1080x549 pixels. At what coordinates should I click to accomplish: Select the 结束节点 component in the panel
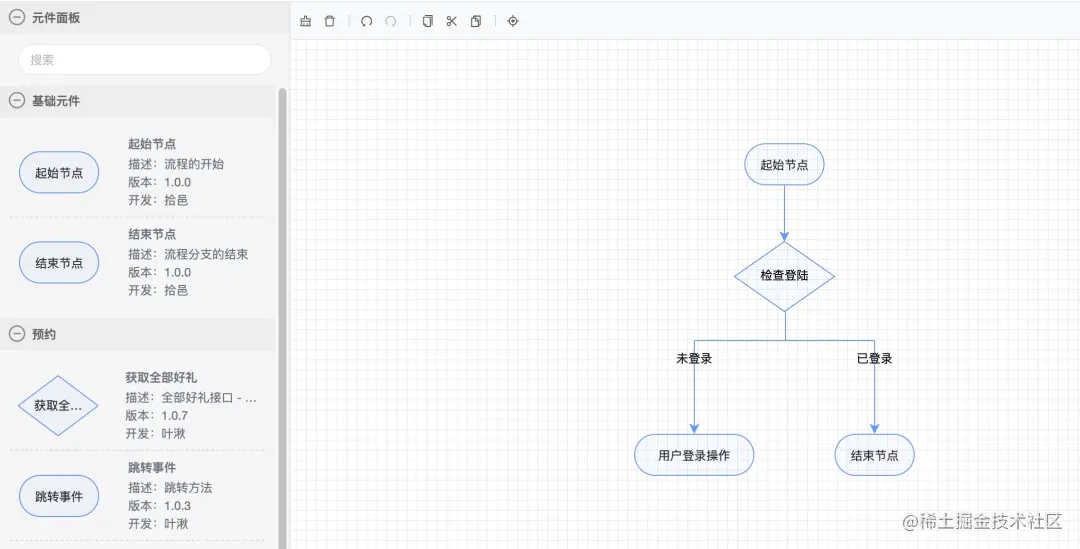59,262
